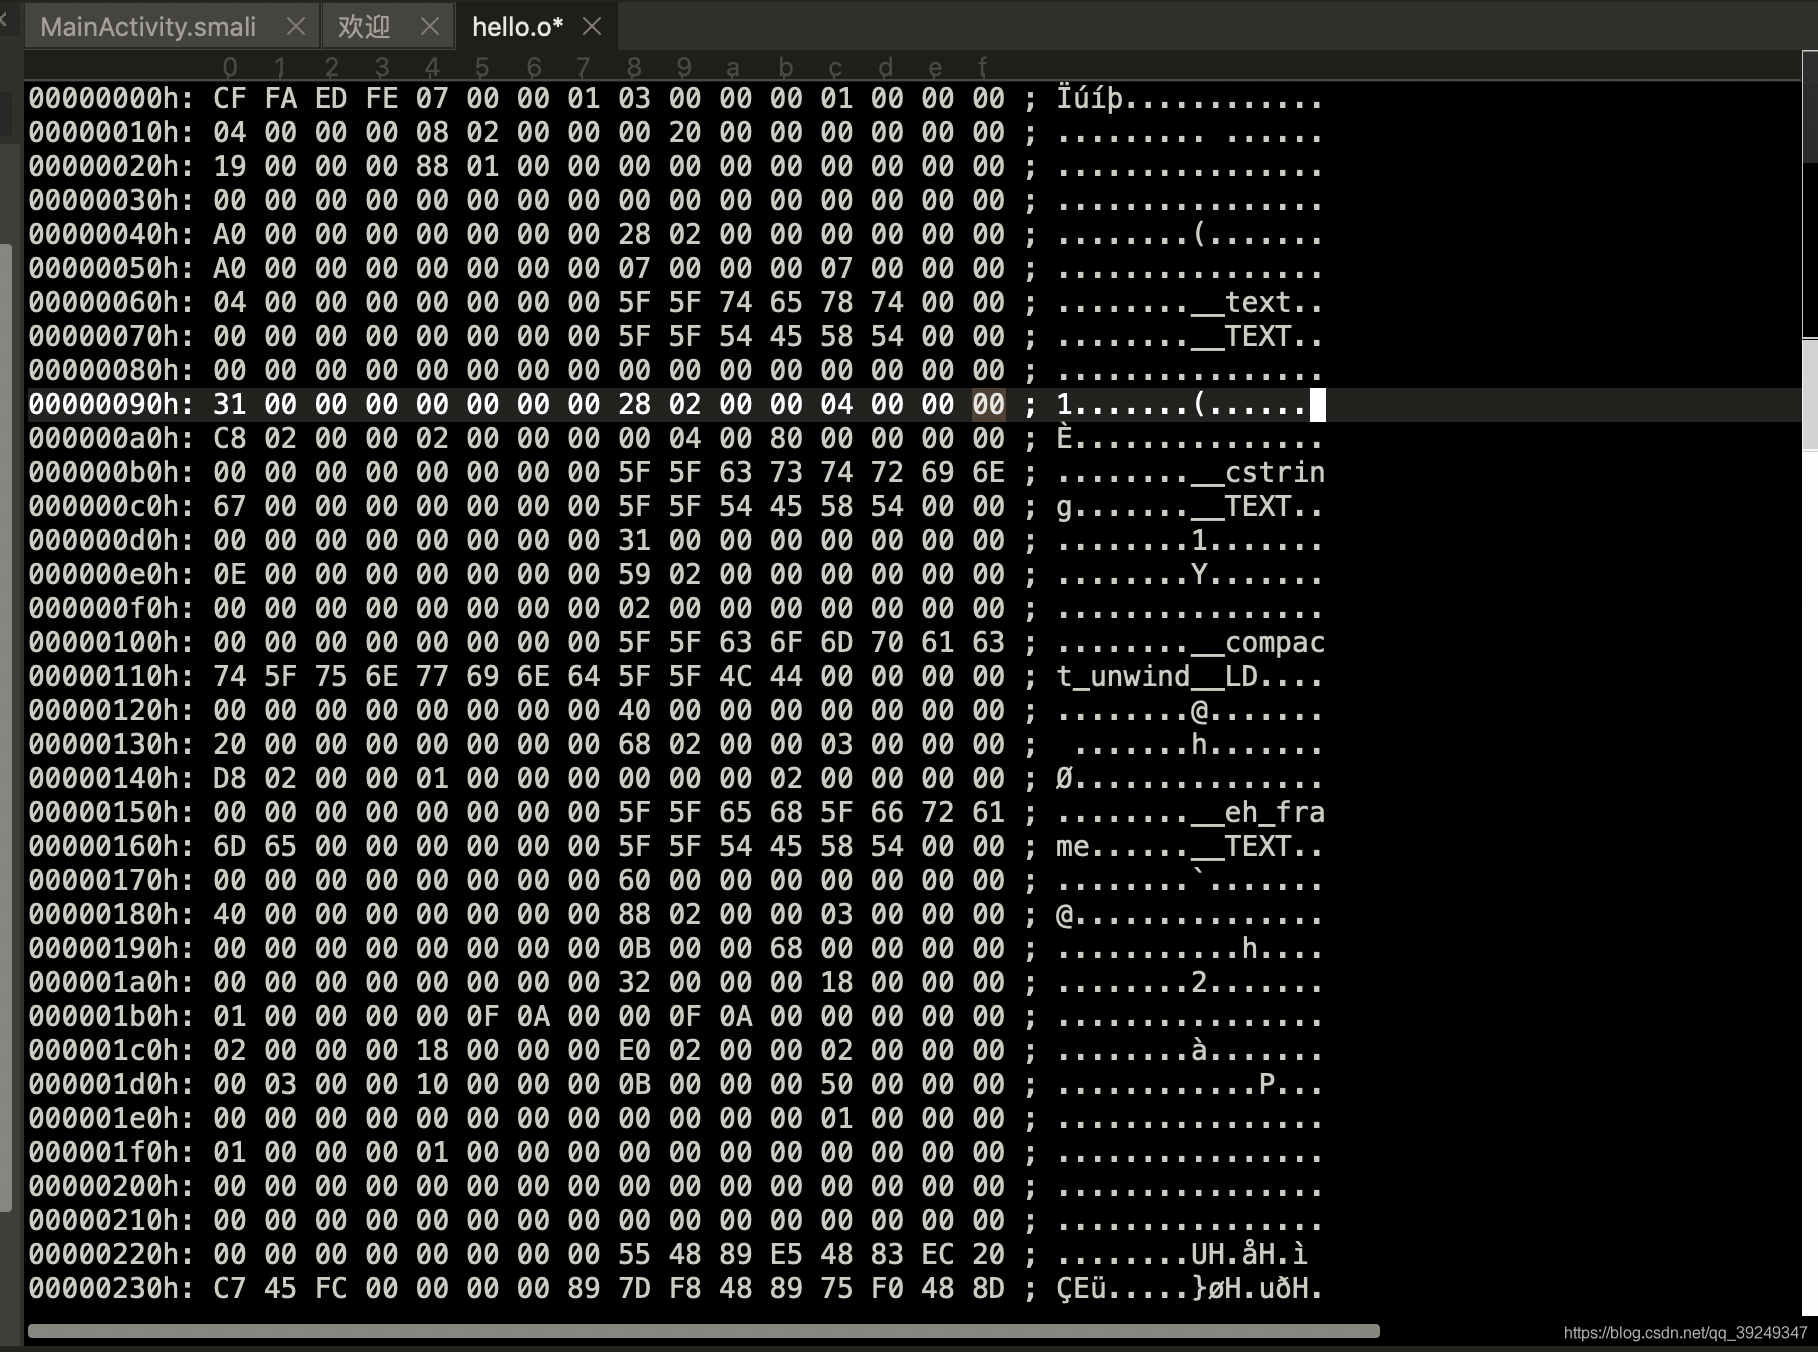Click the horizontal scrollbar at the bottom
The height and width of the screenshot is (1352, 1818).
703,1331
